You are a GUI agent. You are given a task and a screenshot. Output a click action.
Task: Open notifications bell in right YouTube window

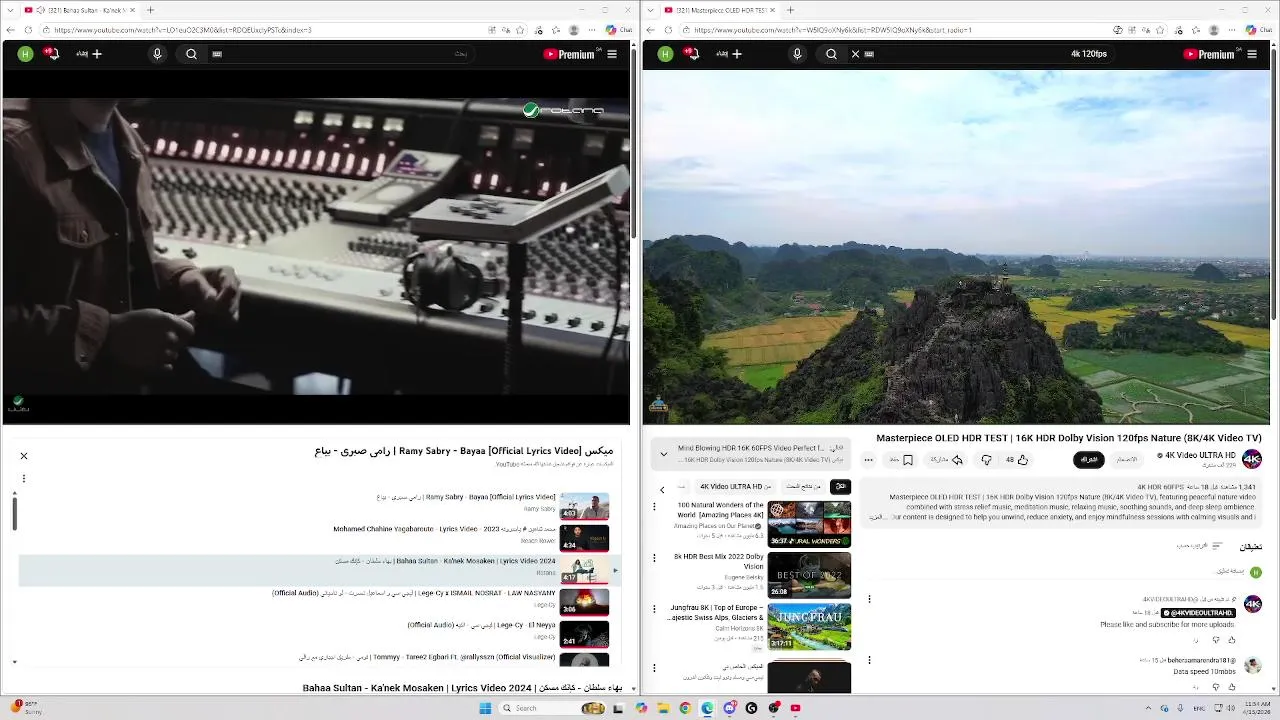(x=692, y=54)
